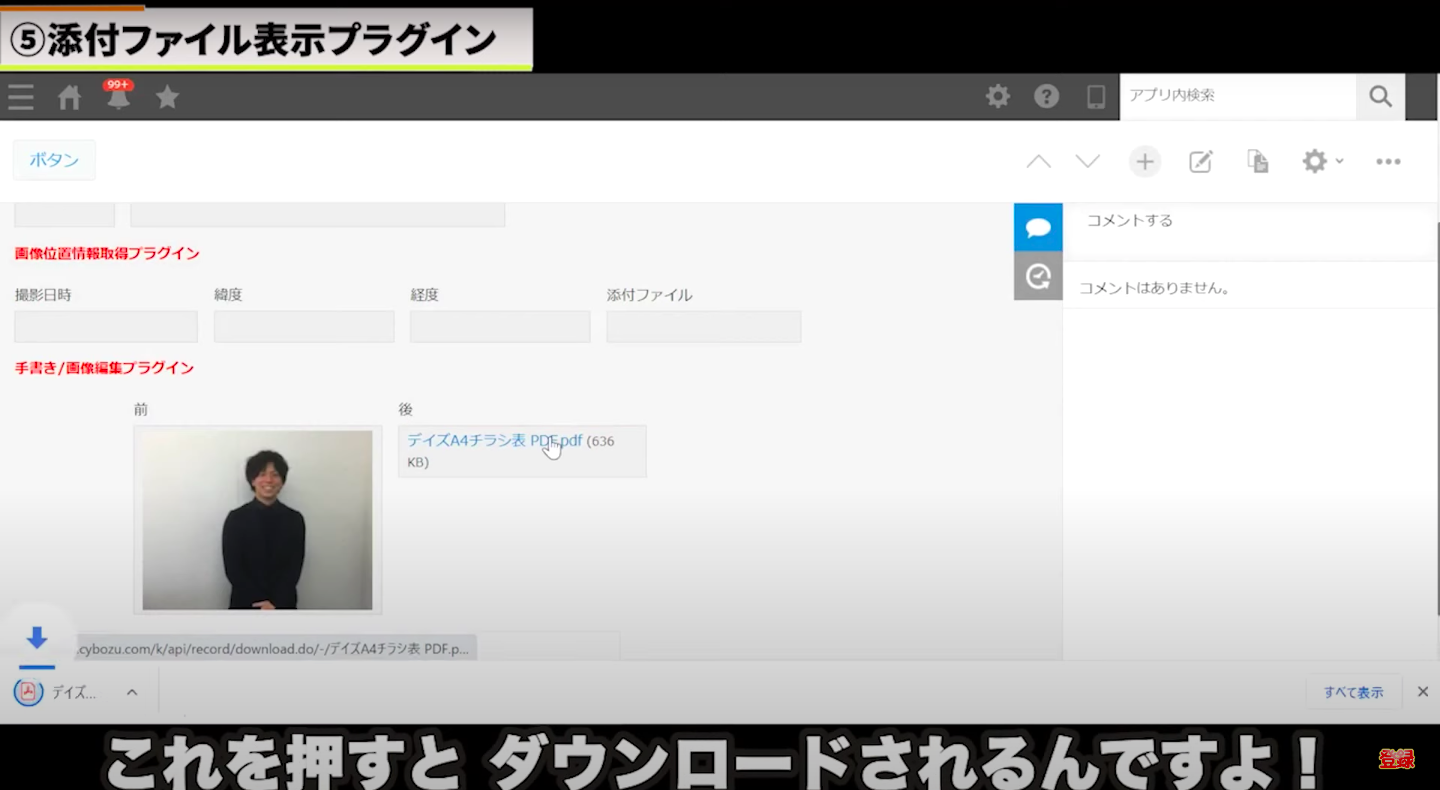Viewport: 1440px width, 790px height.
Task: Edit the record with pencil icon
Action: 1200,161
